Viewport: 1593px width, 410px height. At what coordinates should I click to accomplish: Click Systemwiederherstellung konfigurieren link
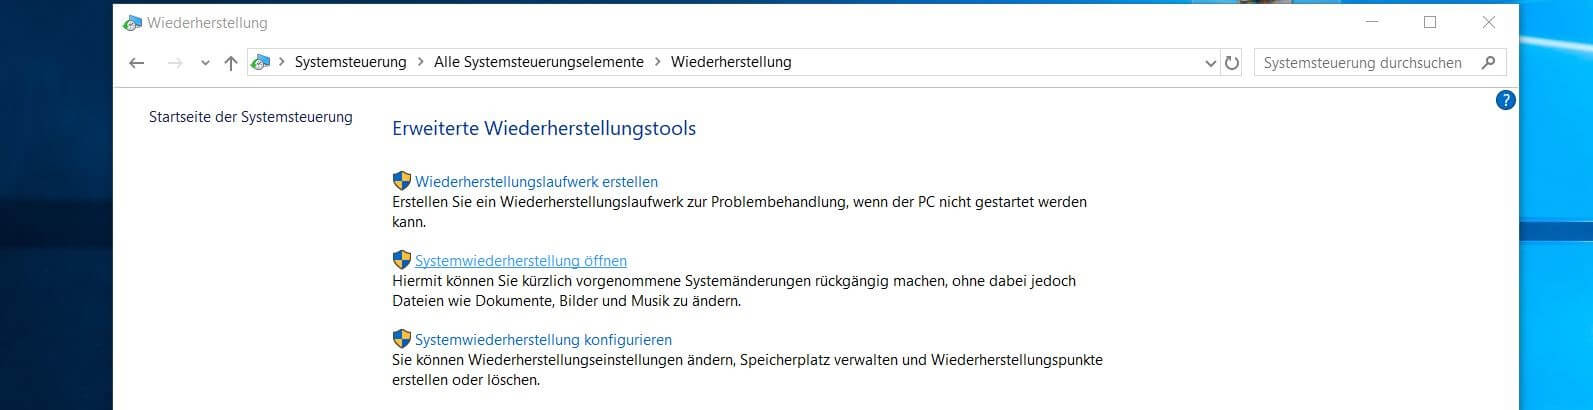coord(543,340)
